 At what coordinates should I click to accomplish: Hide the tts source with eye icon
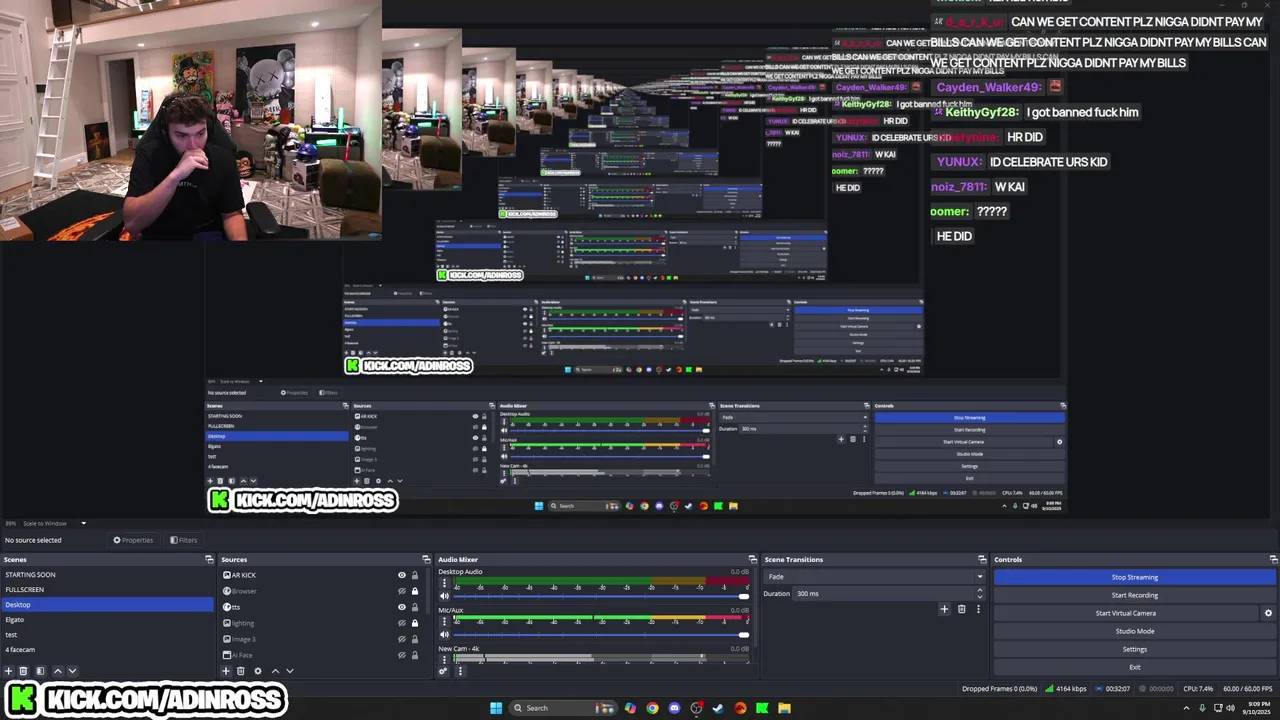(x=402, y=607)
